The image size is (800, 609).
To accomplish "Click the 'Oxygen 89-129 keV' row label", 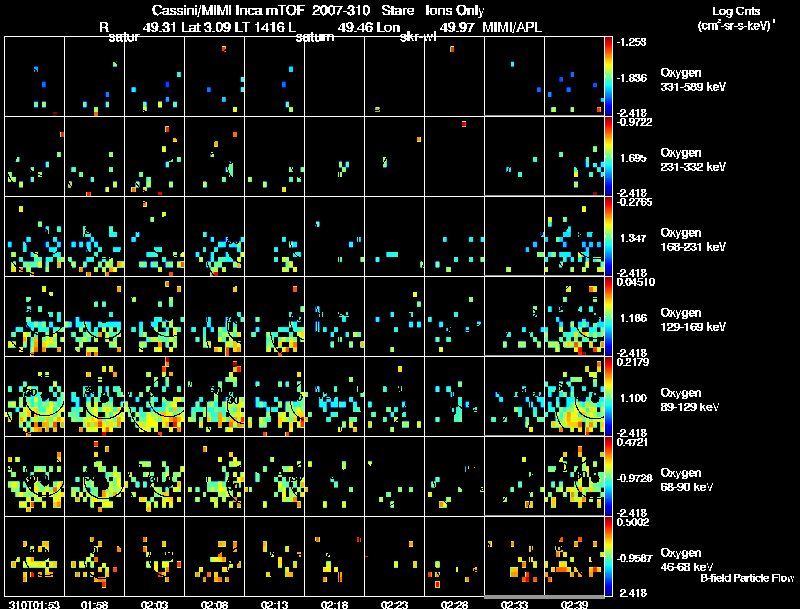I will click(690, 400).
